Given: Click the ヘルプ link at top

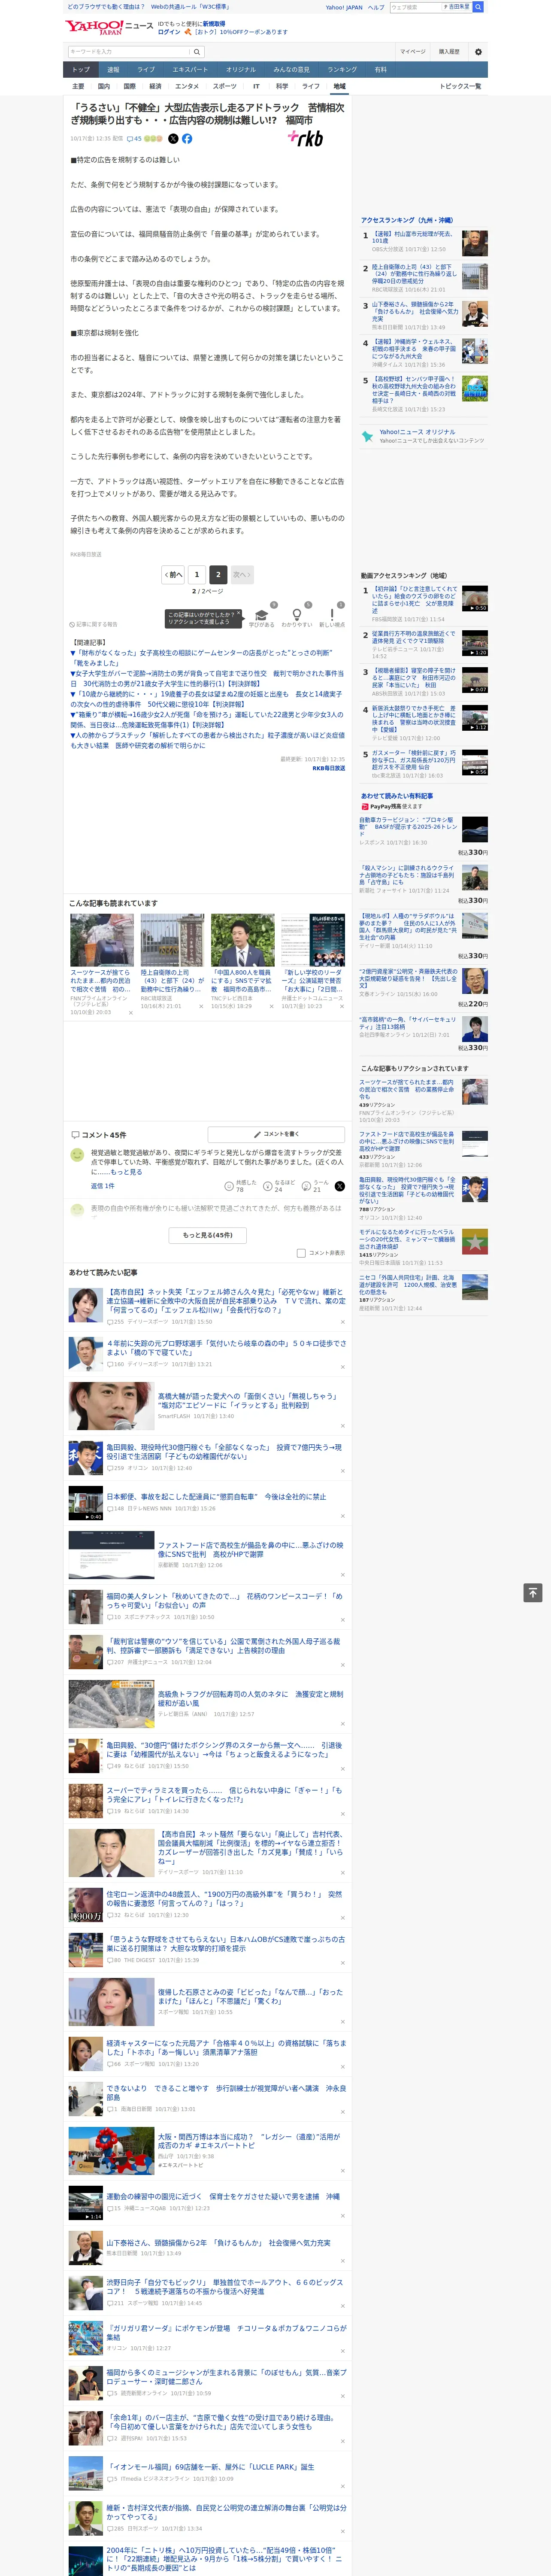Looking at the screenshot, I should [x=375, y=7].
